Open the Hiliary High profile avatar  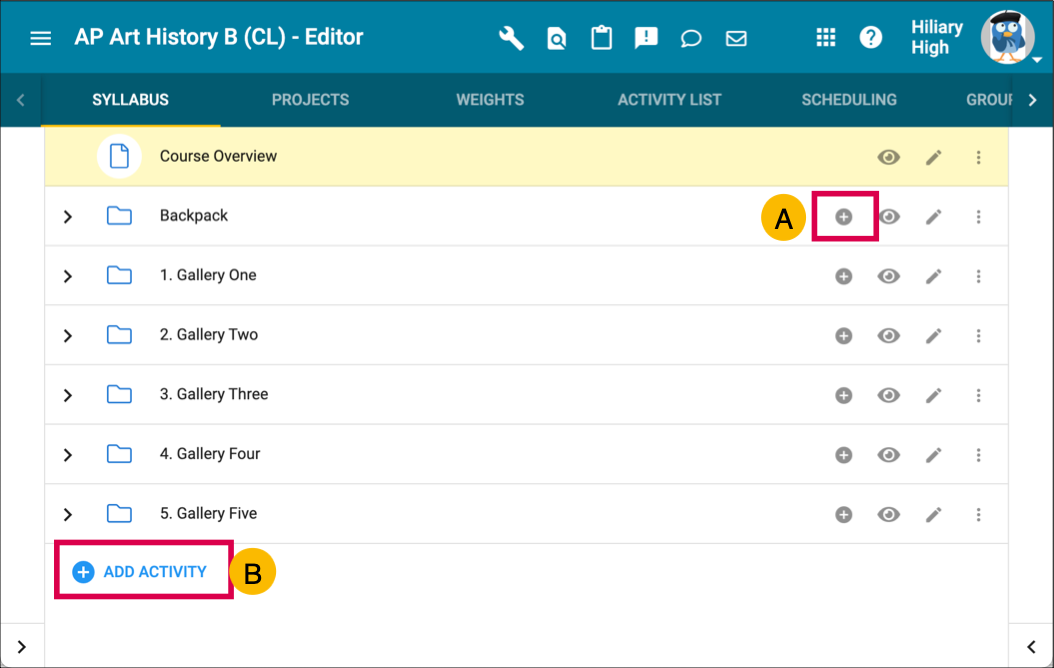click(1005, 38)
